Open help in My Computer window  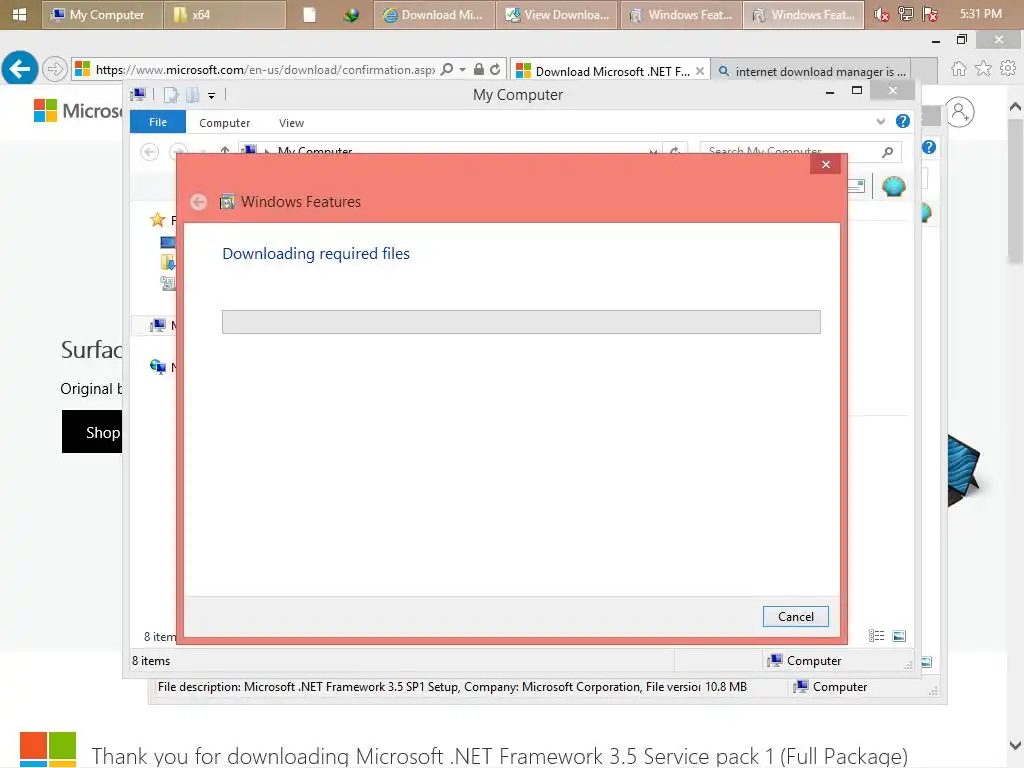coord(903,121)
